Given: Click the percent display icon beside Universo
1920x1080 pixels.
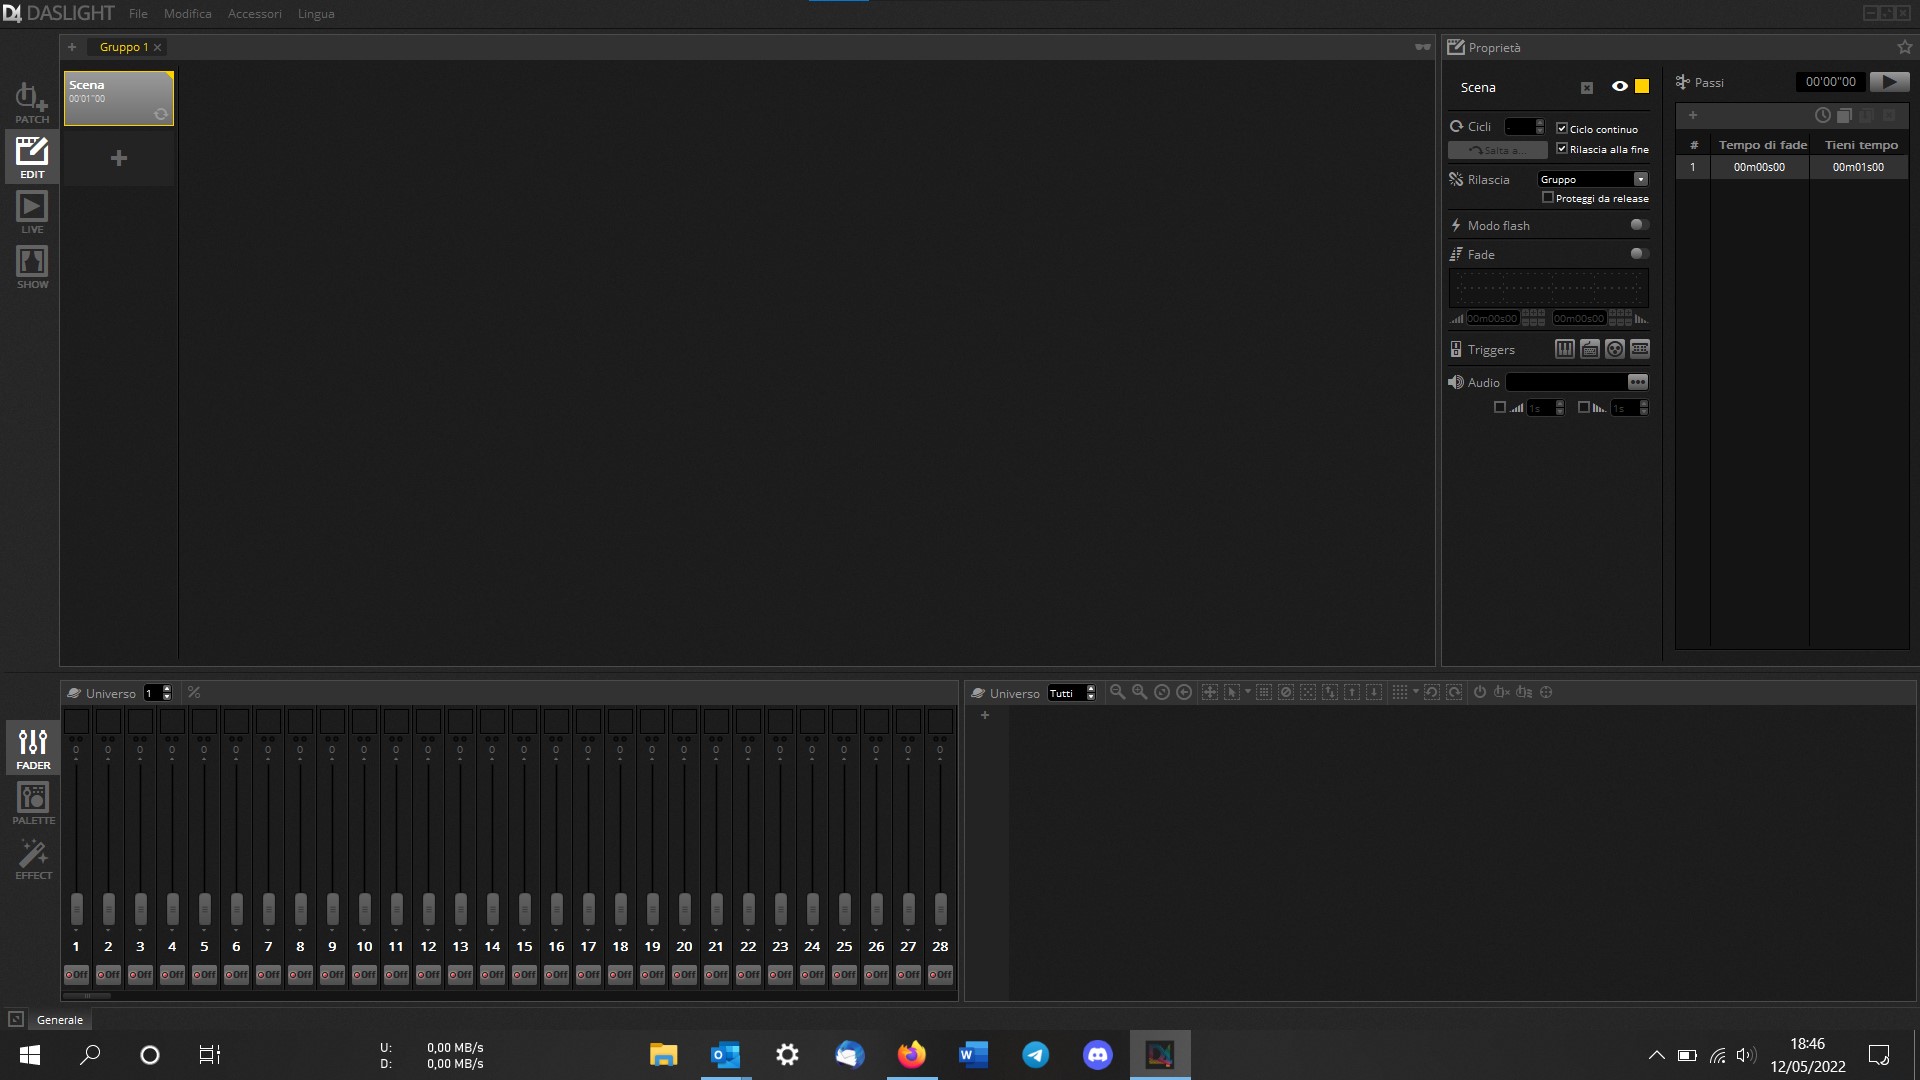Looking at the screenshot, I should click(194, 692).
